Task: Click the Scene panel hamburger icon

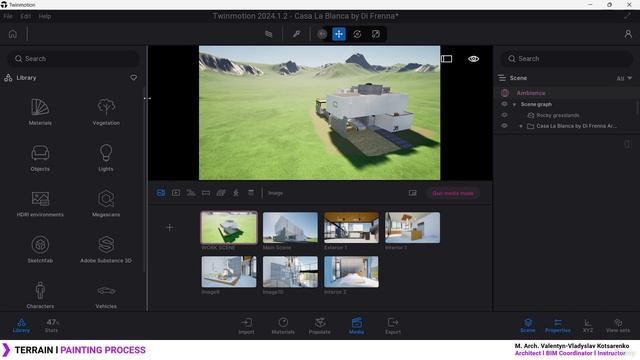Action: tap(502, 78)
